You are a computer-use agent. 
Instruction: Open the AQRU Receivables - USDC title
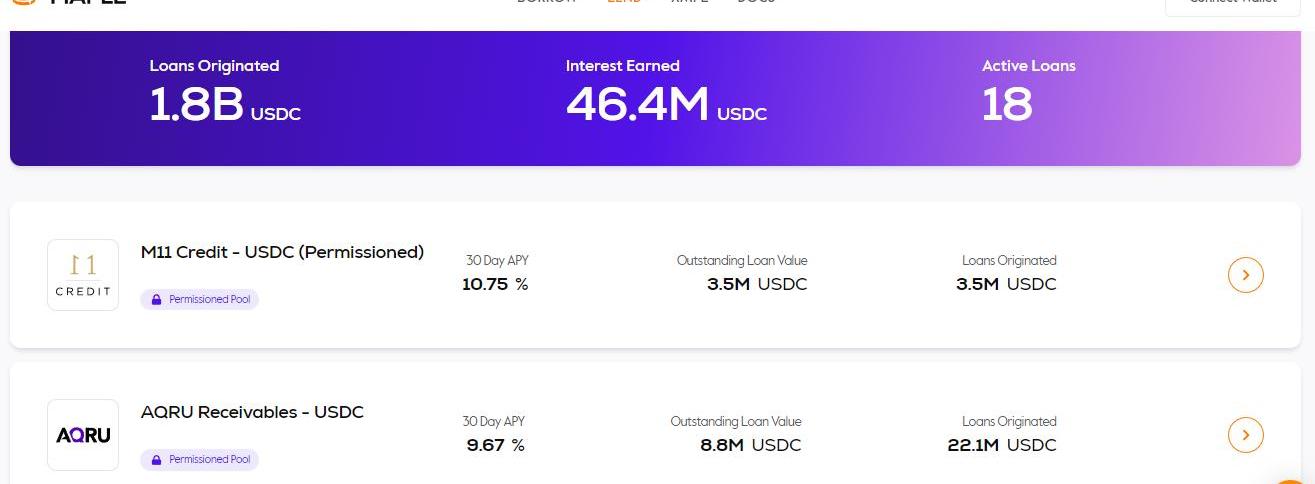pyautogui.click(x=252, y=412)
